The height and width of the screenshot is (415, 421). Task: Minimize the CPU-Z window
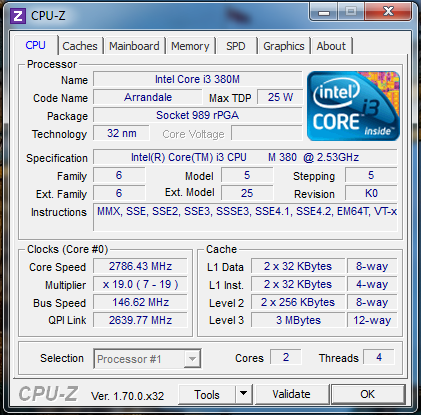tap(324, 12)
